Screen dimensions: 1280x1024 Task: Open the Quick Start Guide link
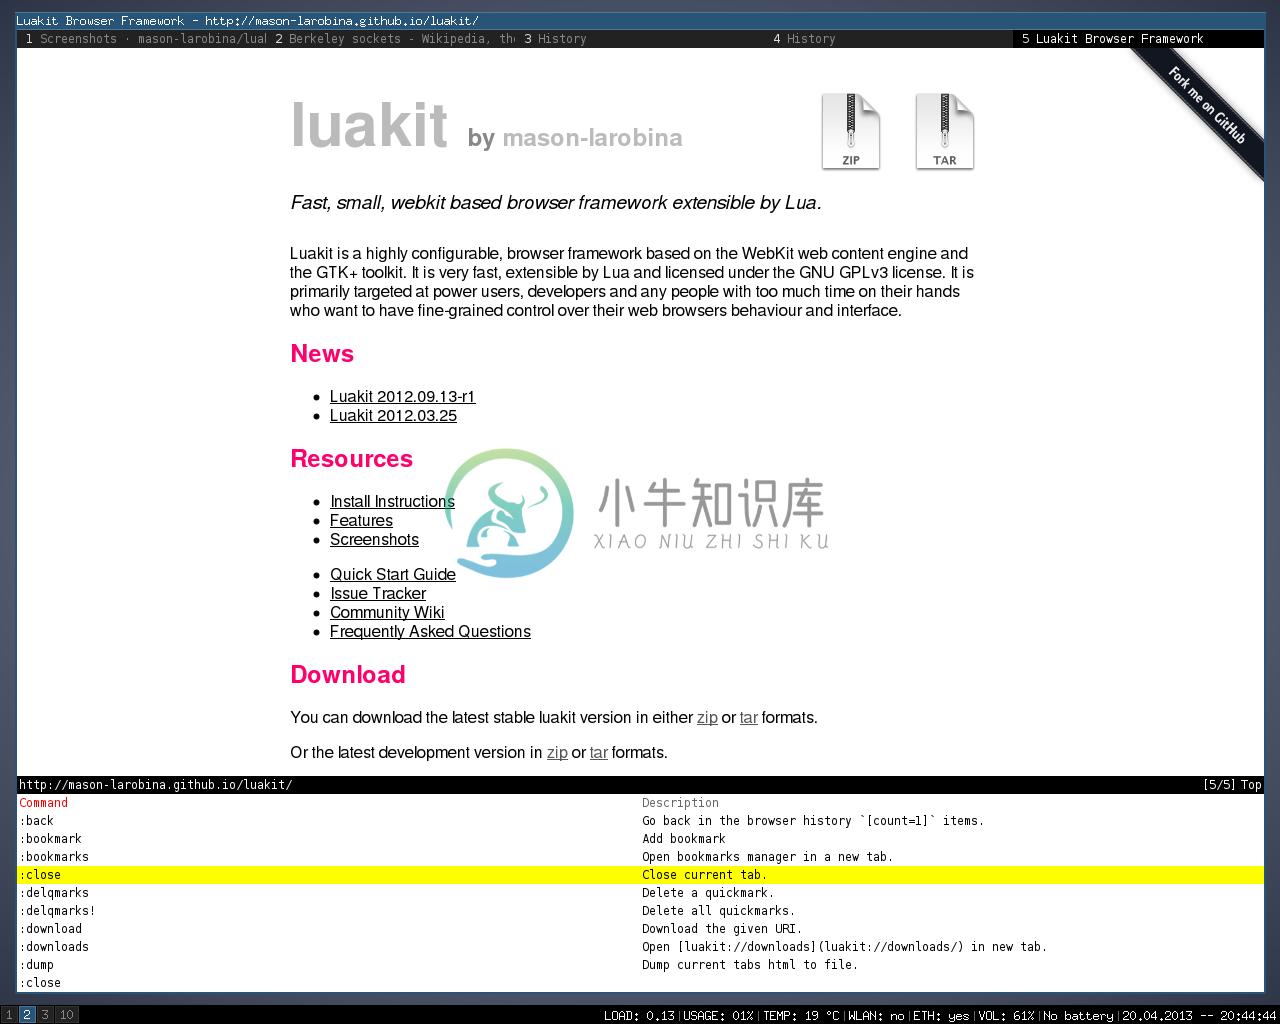coord(393,575)
